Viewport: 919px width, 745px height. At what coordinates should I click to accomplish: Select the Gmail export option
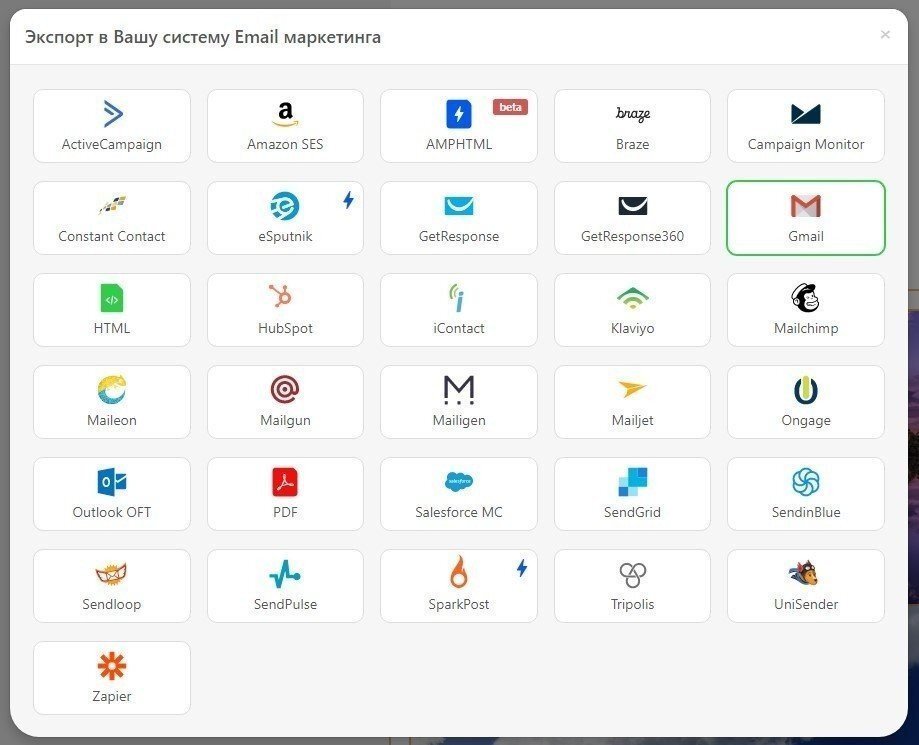pos(805,218)
